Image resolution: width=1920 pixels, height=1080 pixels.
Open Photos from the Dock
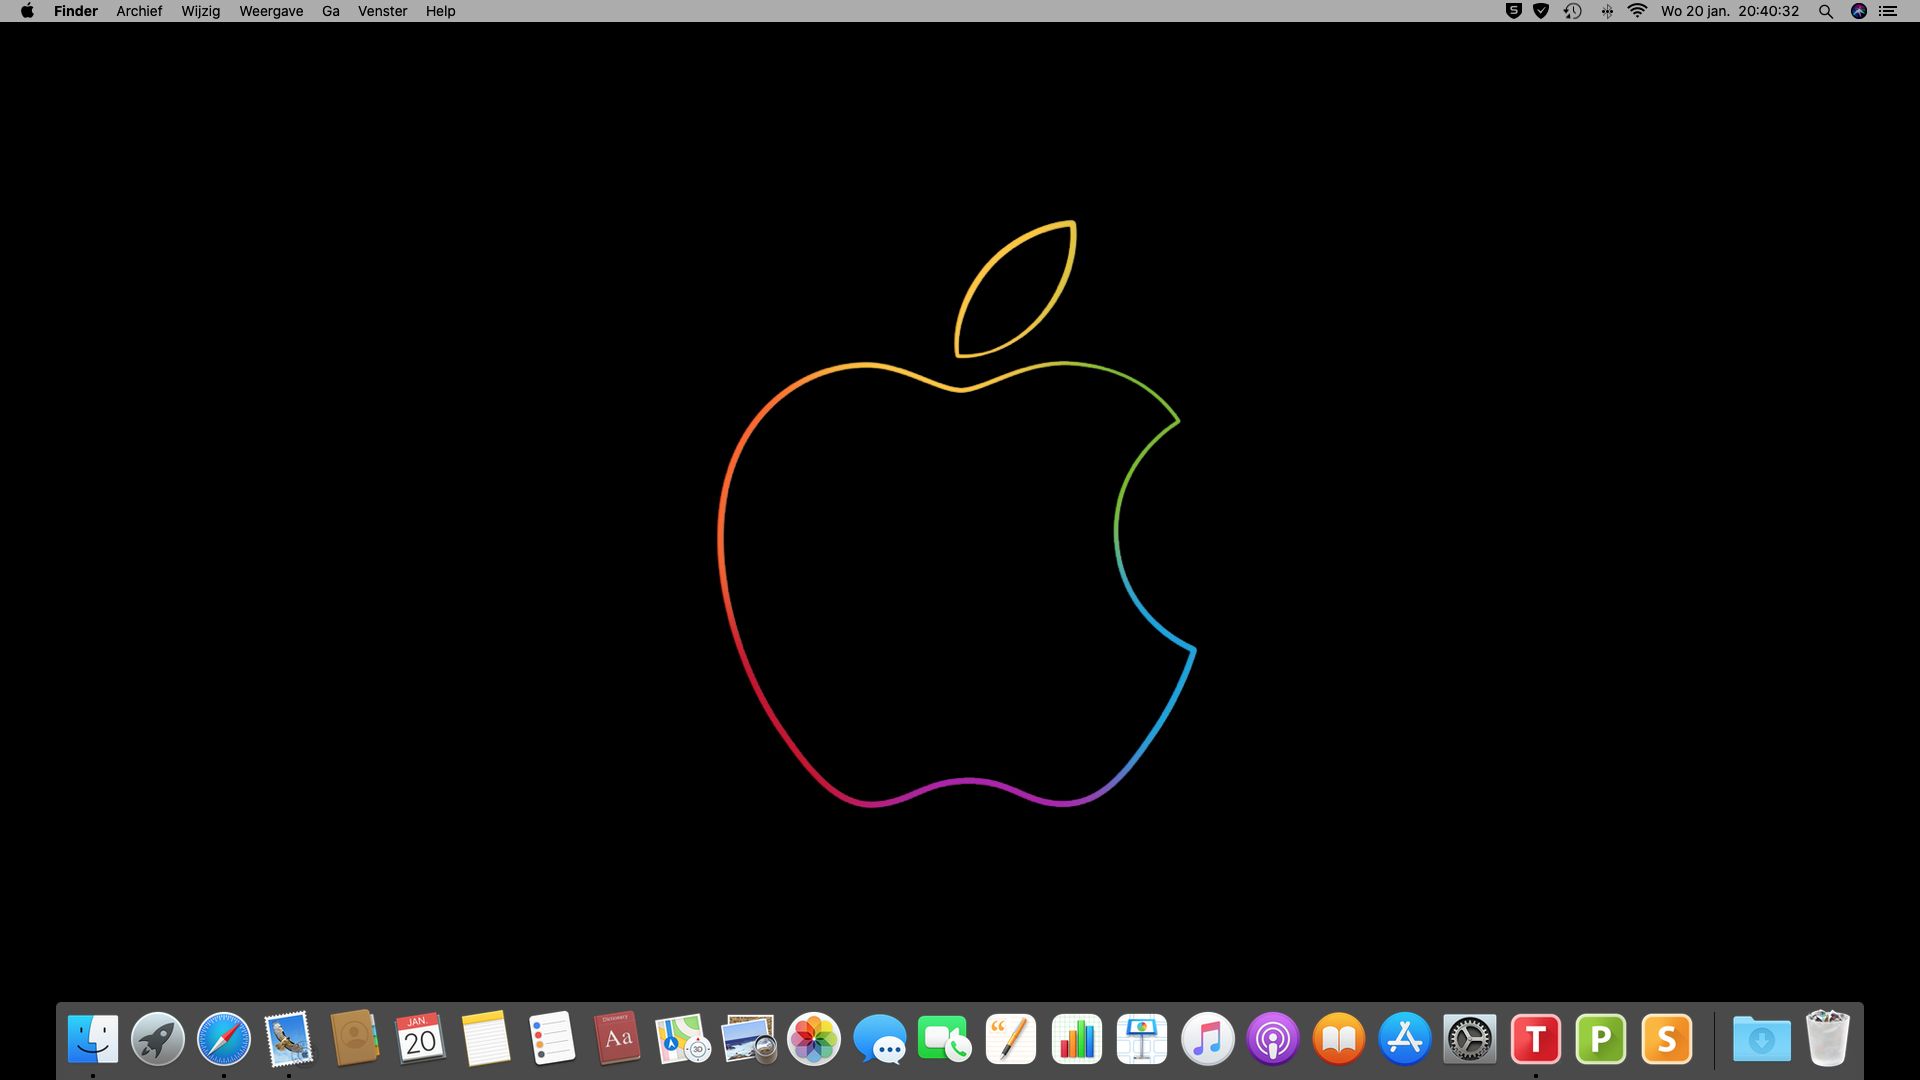click(814, 1039)
